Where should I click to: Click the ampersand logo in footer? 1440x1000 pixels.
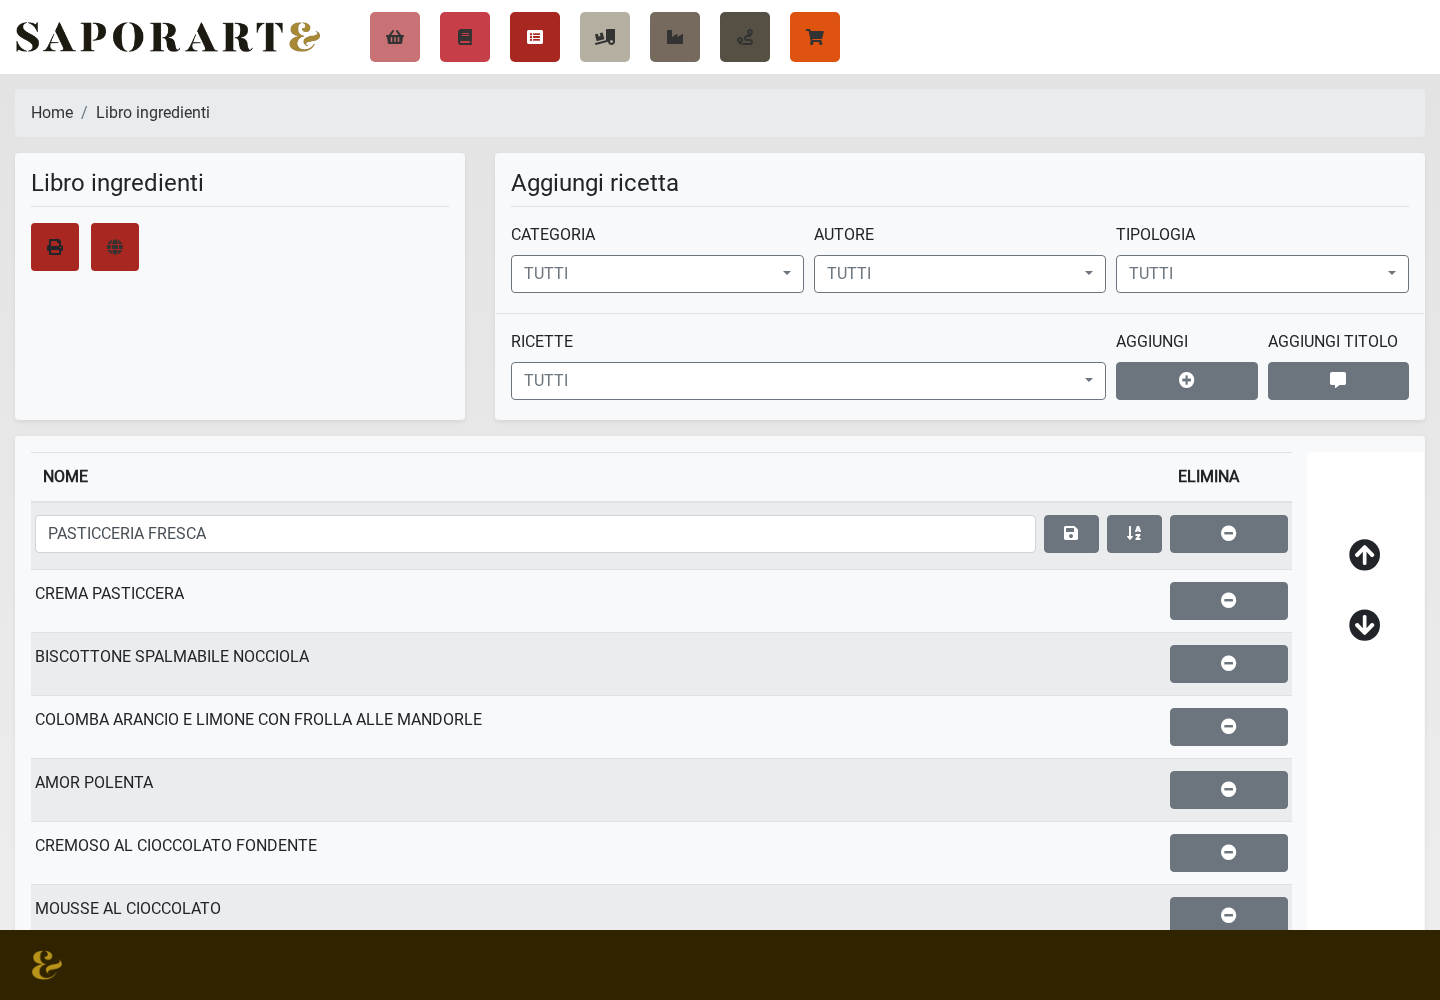coord(47,965)
